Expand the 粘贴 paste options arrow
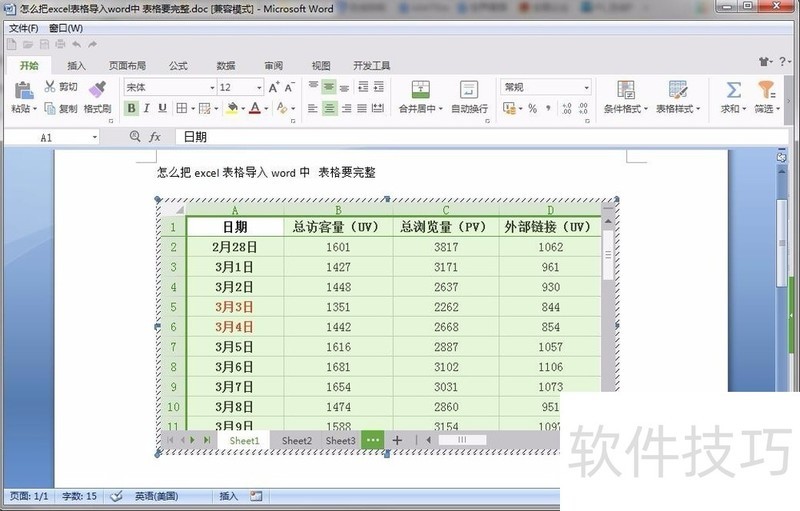The height and width of the screenshot is (511, 800). pyautogui.click(x=35, y=109)
